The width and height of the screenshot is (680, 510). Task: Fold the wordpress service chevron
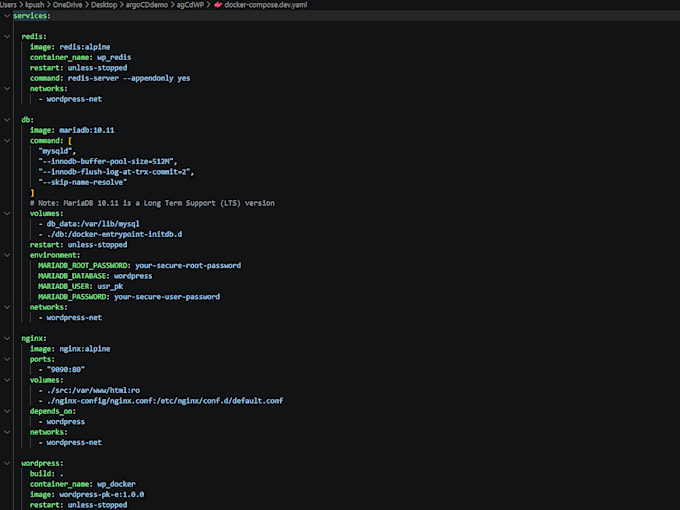[7, 463]
